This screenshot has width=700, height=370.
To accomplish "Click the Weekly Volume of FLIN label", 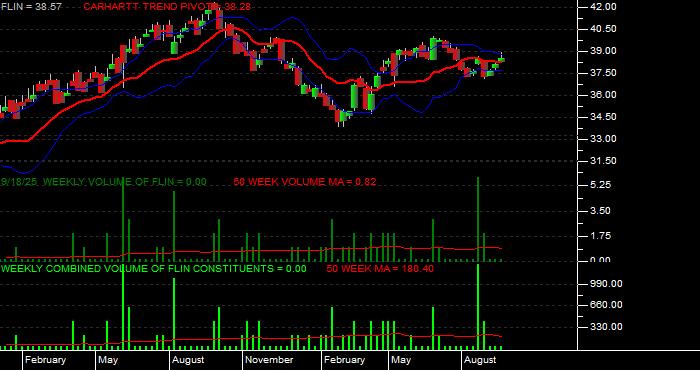I will tap(104, 182).
